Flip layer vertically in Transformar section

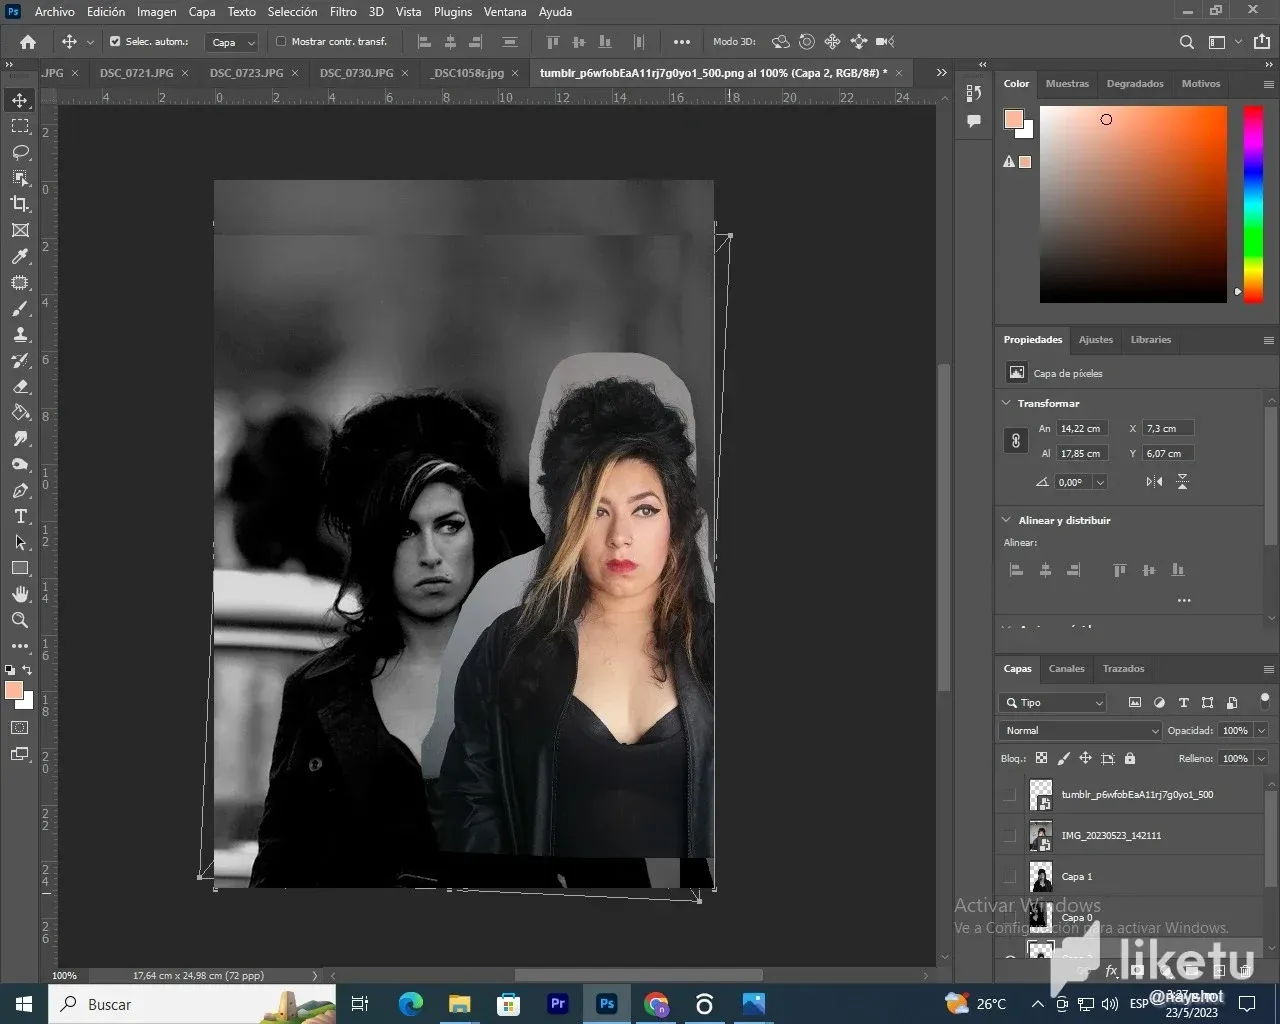coord(1182,482)
